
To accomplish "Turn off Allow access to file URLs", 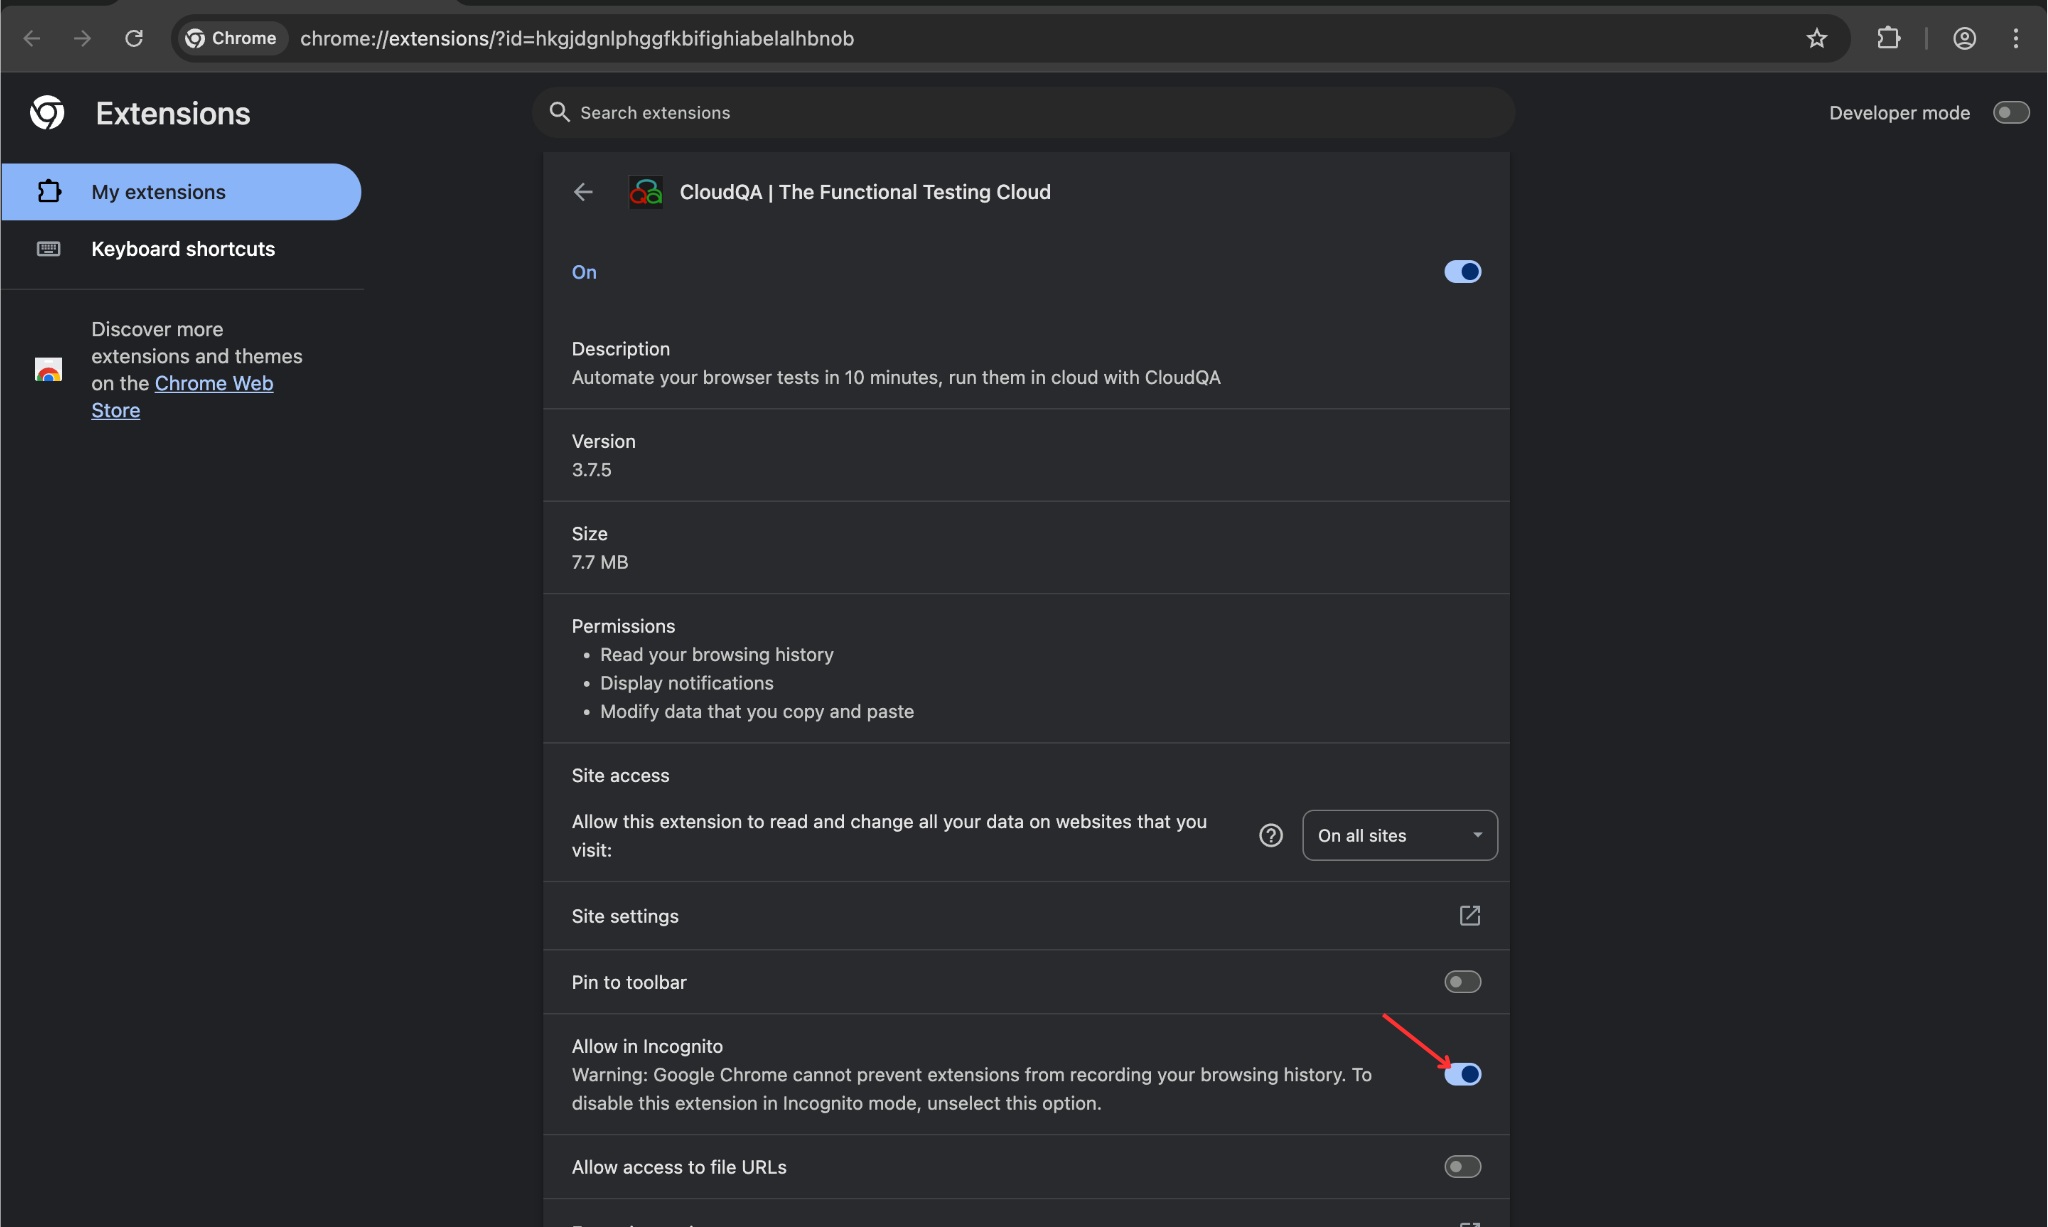I will tap(1462, 1166).
